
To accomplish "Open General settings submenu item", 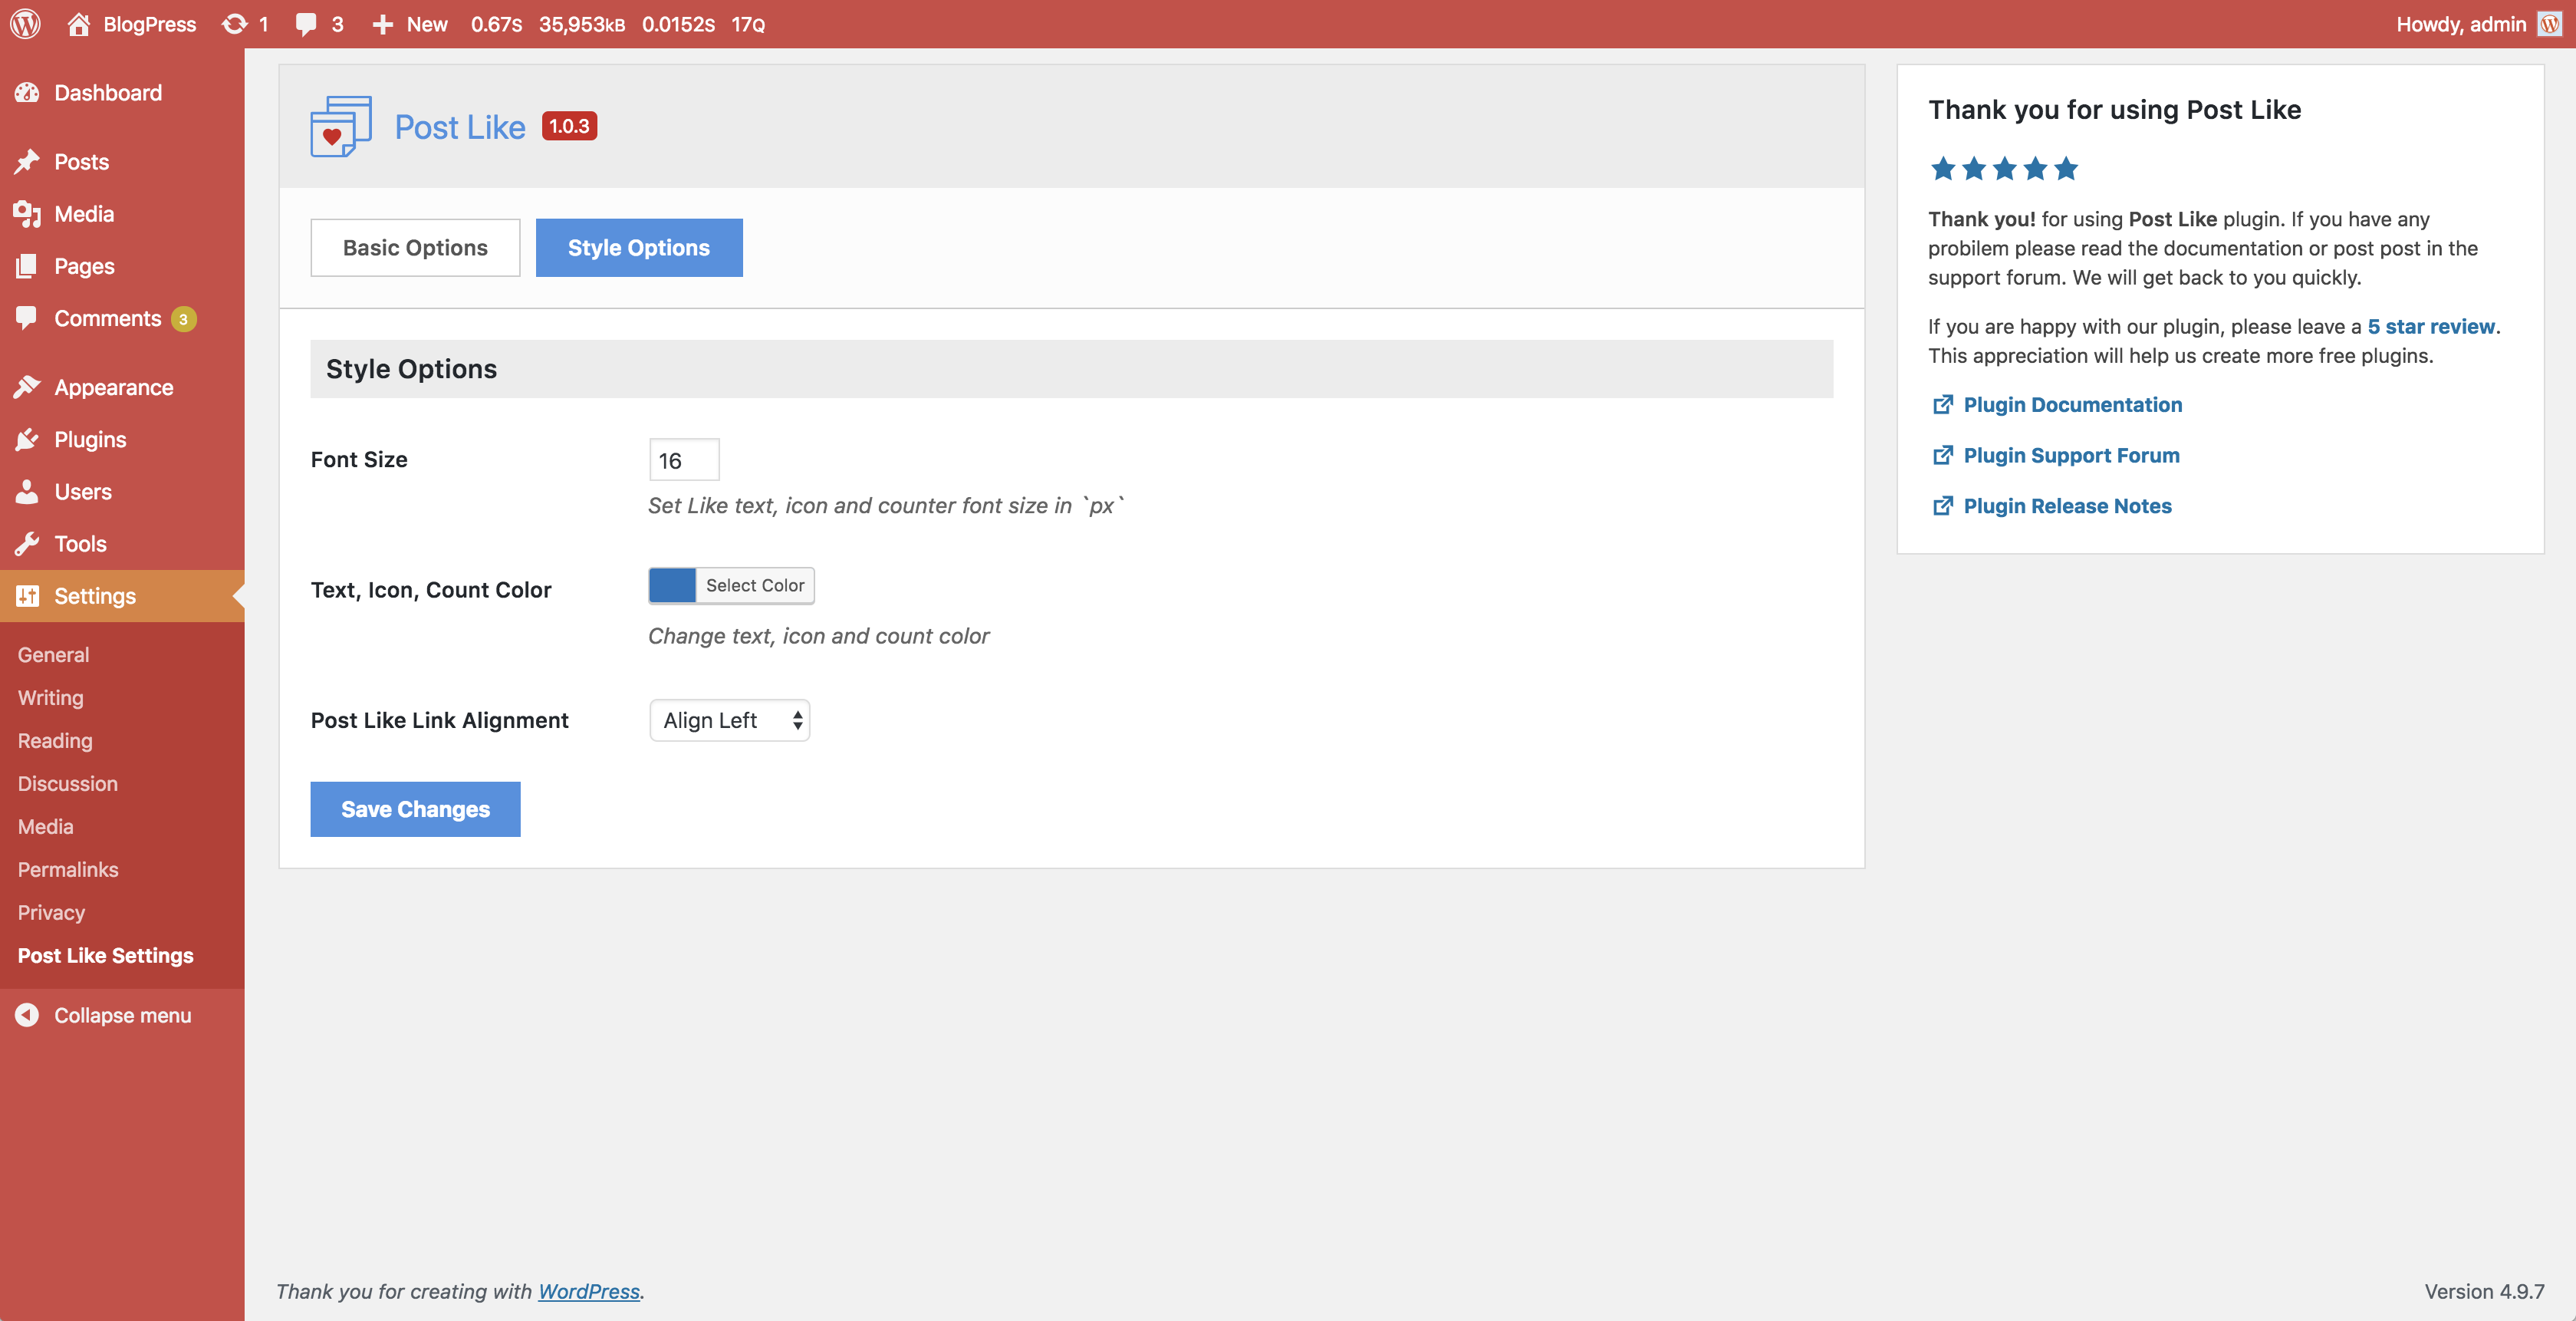I will (x=54, y=655).
